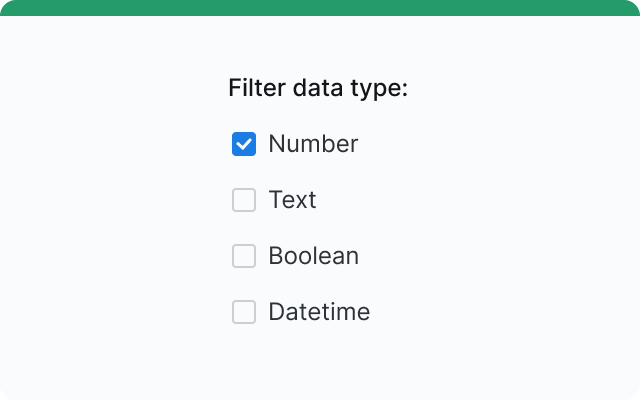Tick the Datetime checkbox

tap(244, 312)
